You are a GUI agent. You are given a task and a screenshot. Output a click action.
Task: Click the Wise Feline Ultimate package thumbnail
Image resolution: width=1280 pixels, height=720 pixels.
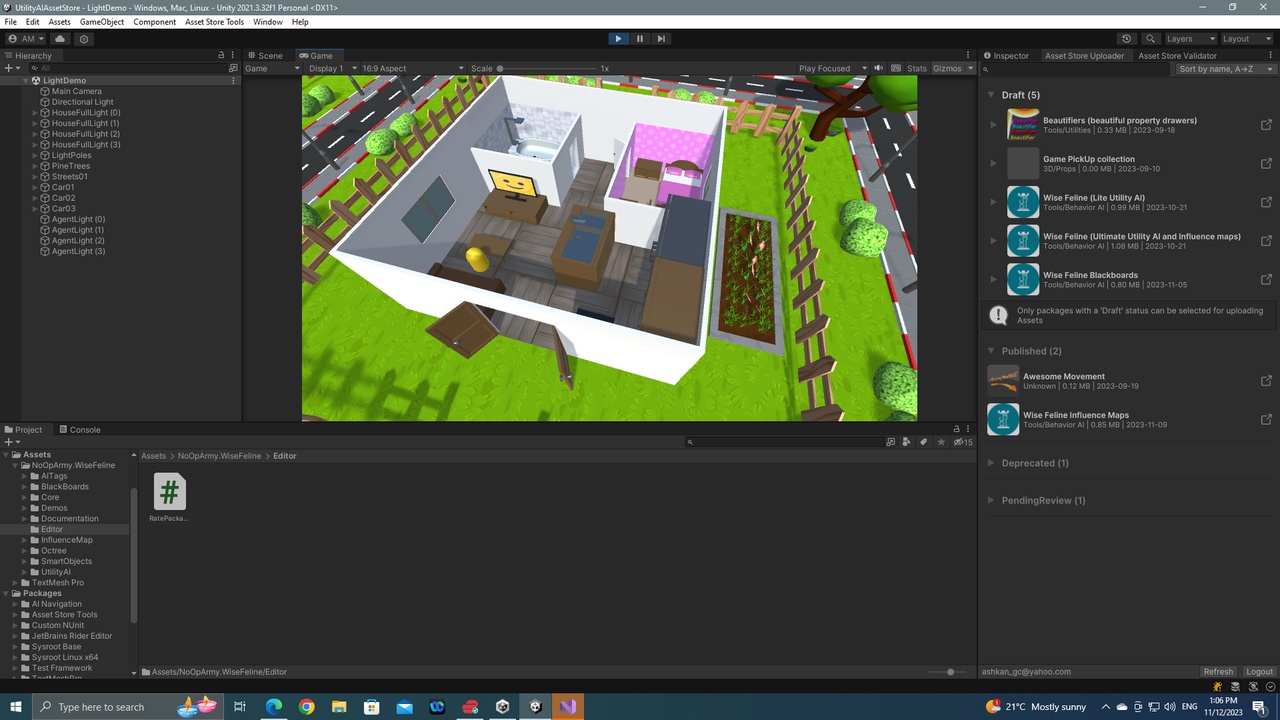click(1022, 241)
